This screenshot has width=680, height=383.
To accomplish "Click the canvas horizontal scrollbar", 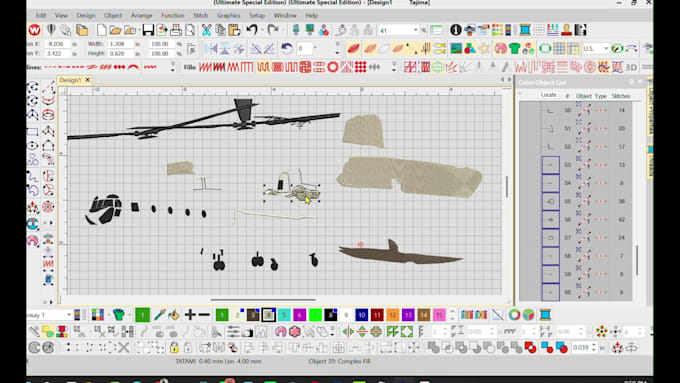I will 263,299.
